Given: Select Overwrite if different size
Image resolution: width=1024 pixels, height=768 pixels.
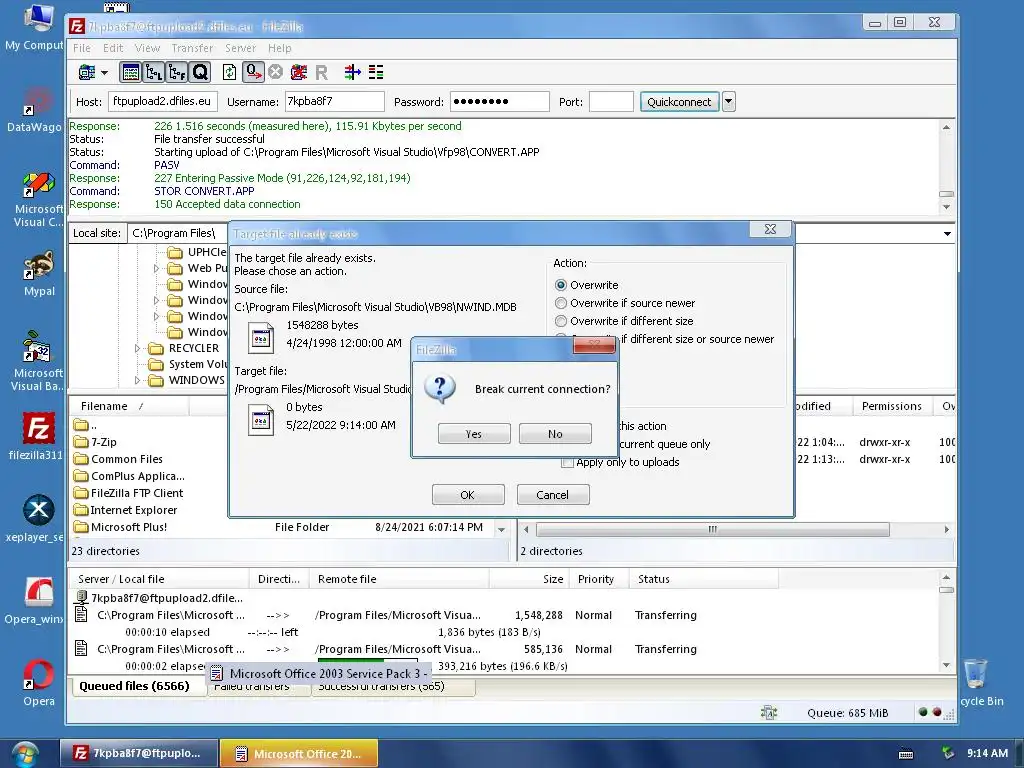Looking at the screenshot, I should (x=560, y=321).
